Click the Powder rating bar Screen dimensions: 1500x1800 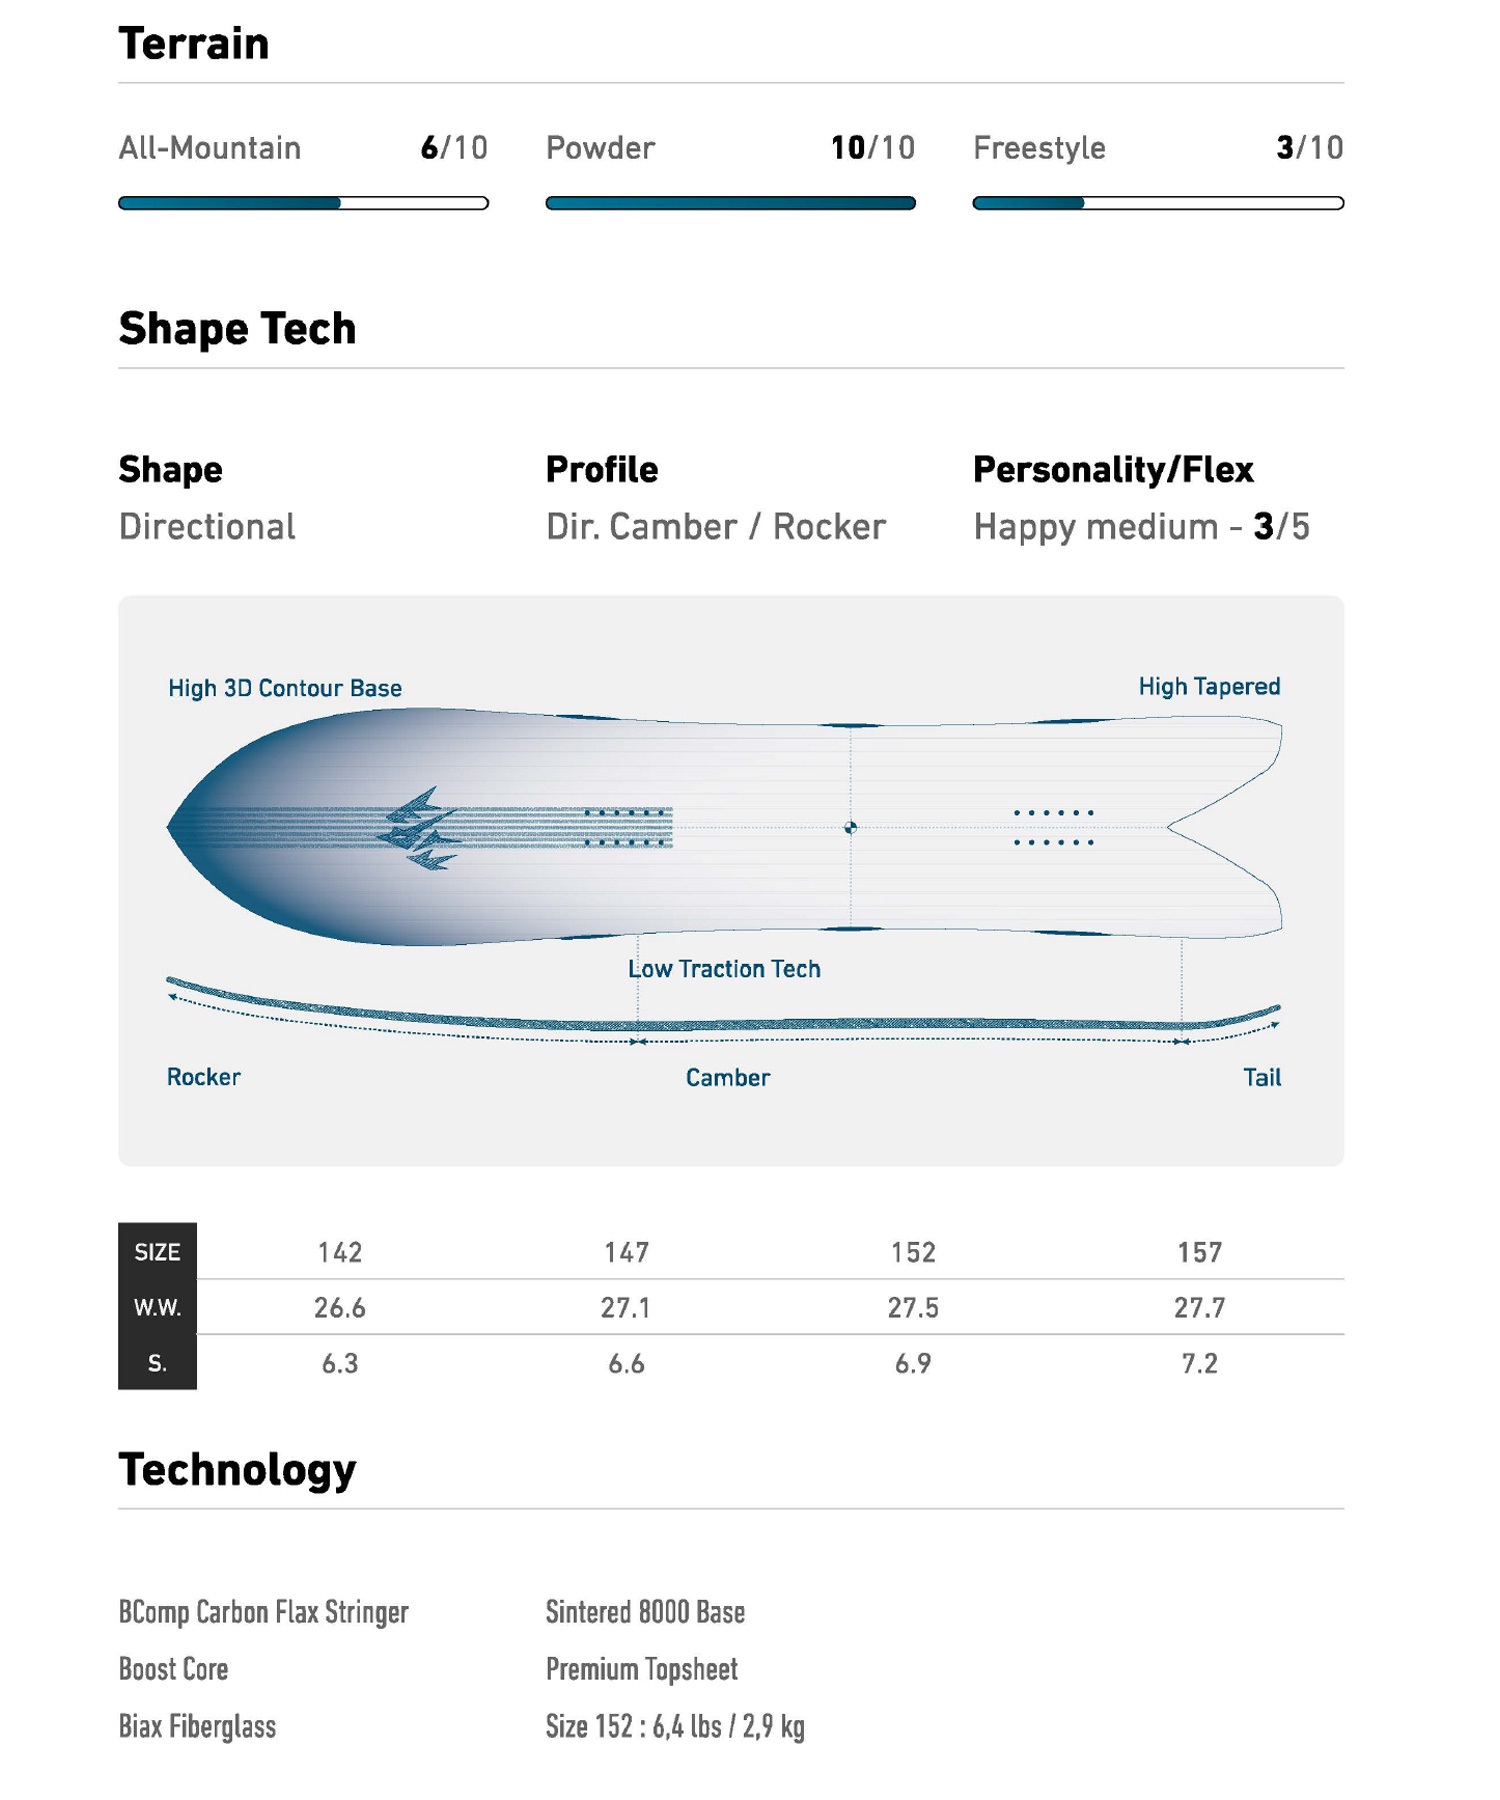(x=730, y=203)
